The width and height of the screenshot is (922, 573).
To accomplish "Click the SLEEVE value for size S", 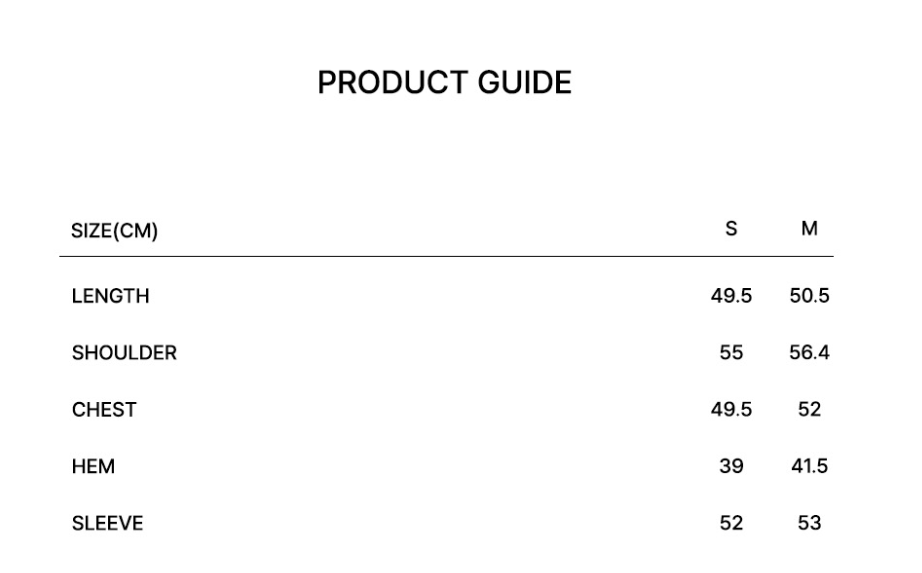I will point(731,524).
